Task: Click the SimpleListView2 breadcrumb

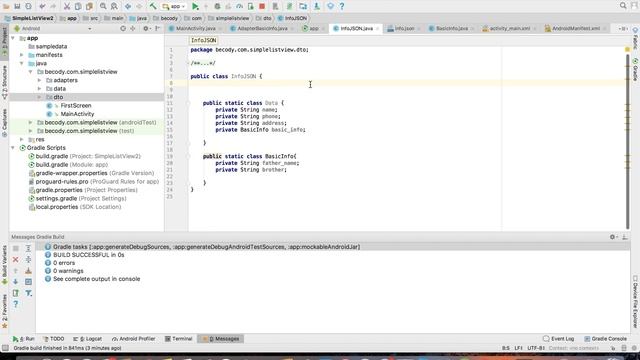Action: (29, 18)
